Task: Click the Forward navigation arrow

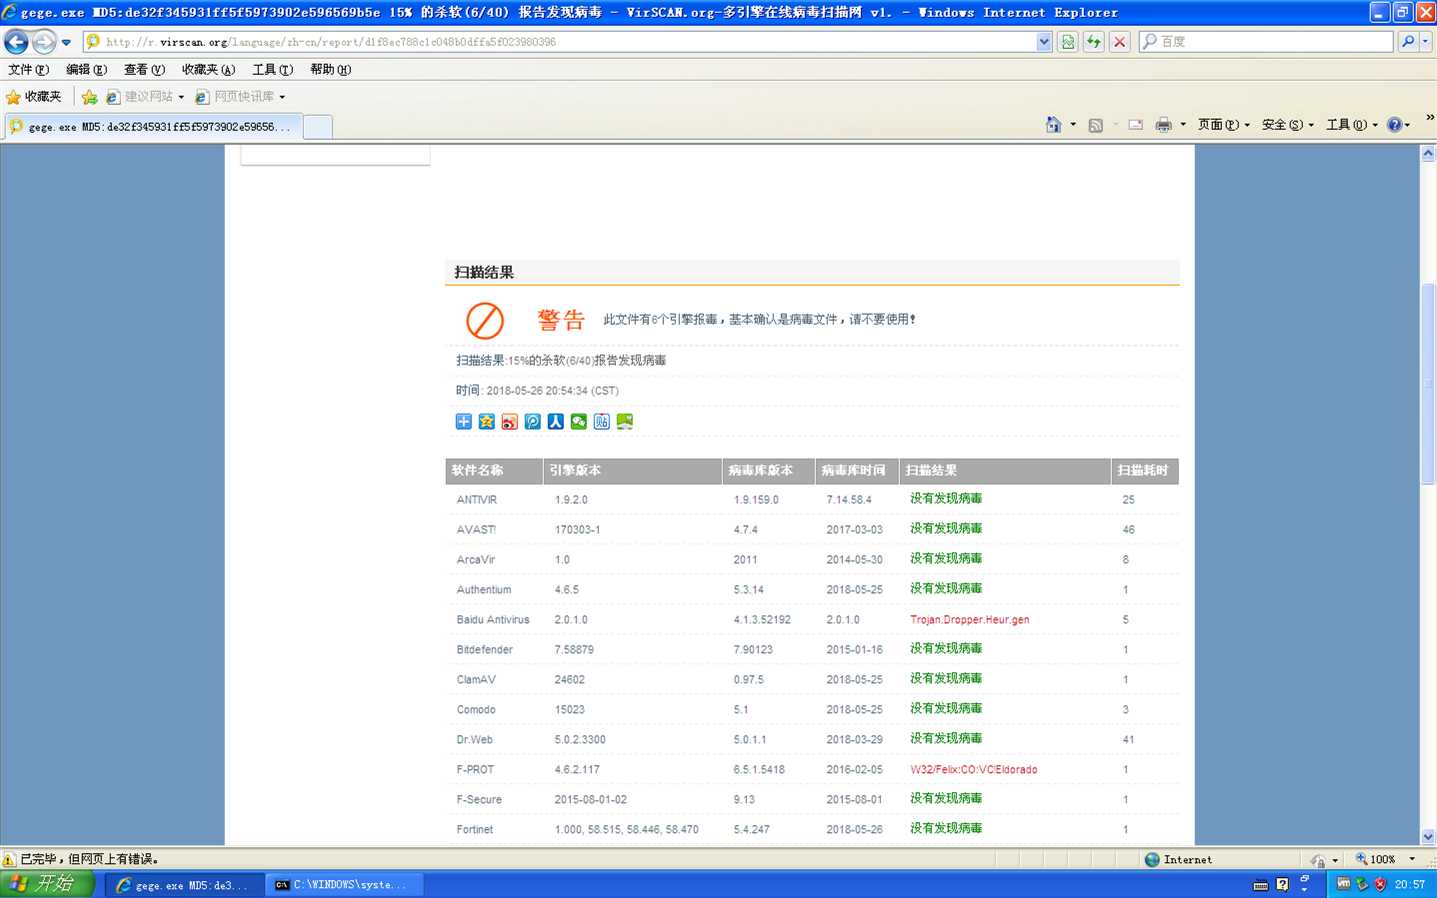Action: click(44, 42)
